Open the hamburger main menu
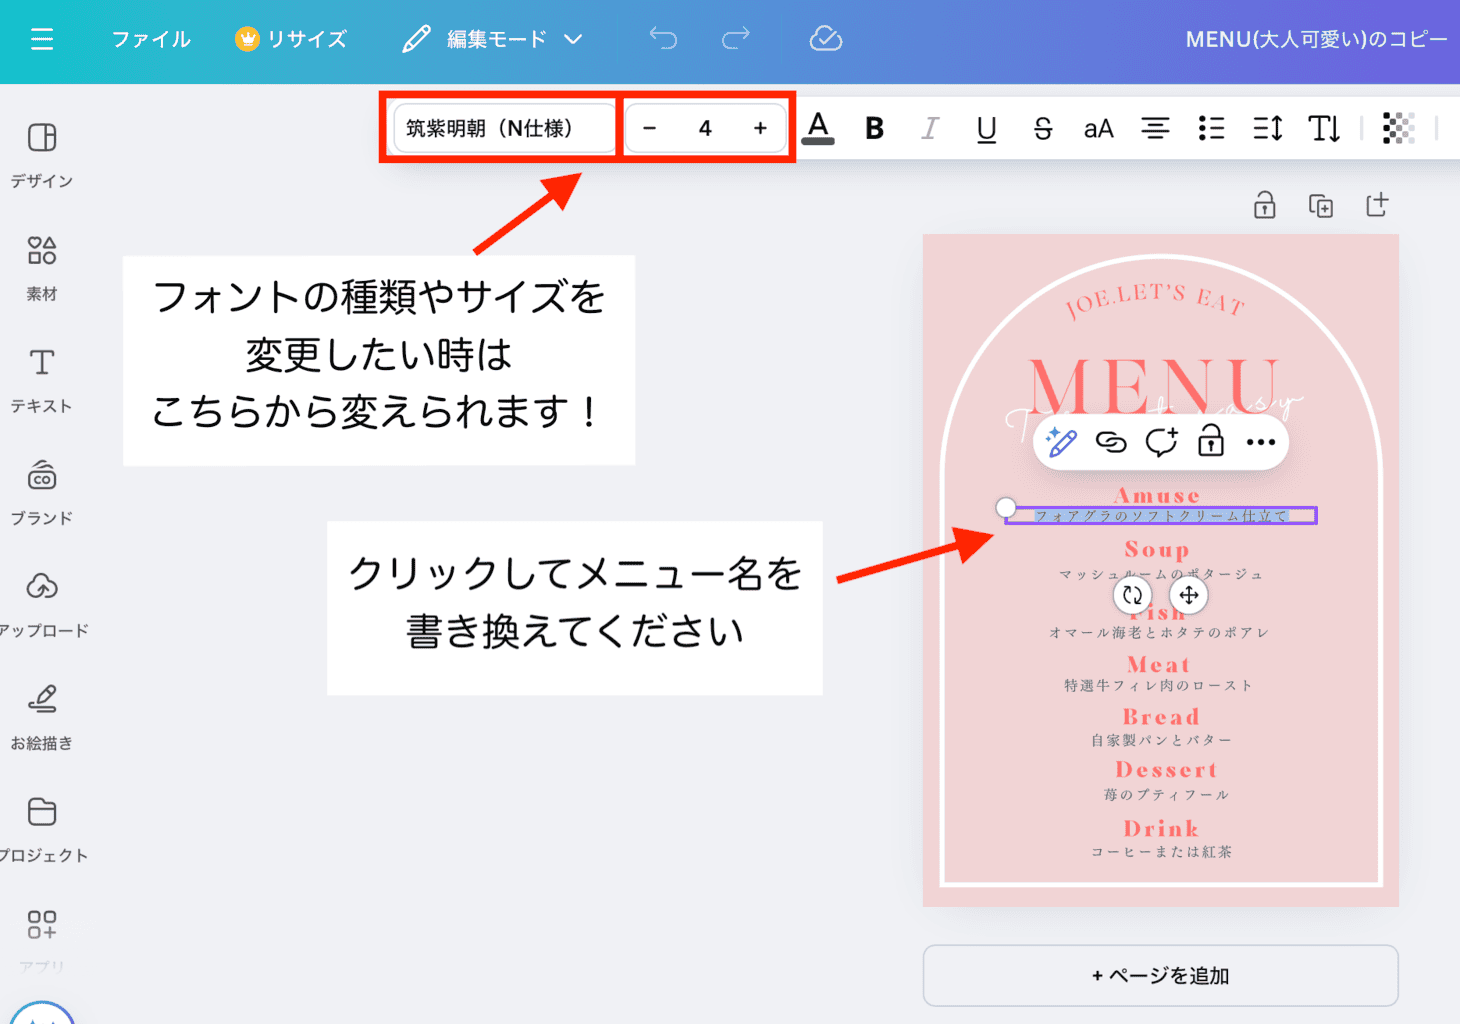Image resolution: width=1460 pixels, height=1024 pixels. tap(42, 39)
